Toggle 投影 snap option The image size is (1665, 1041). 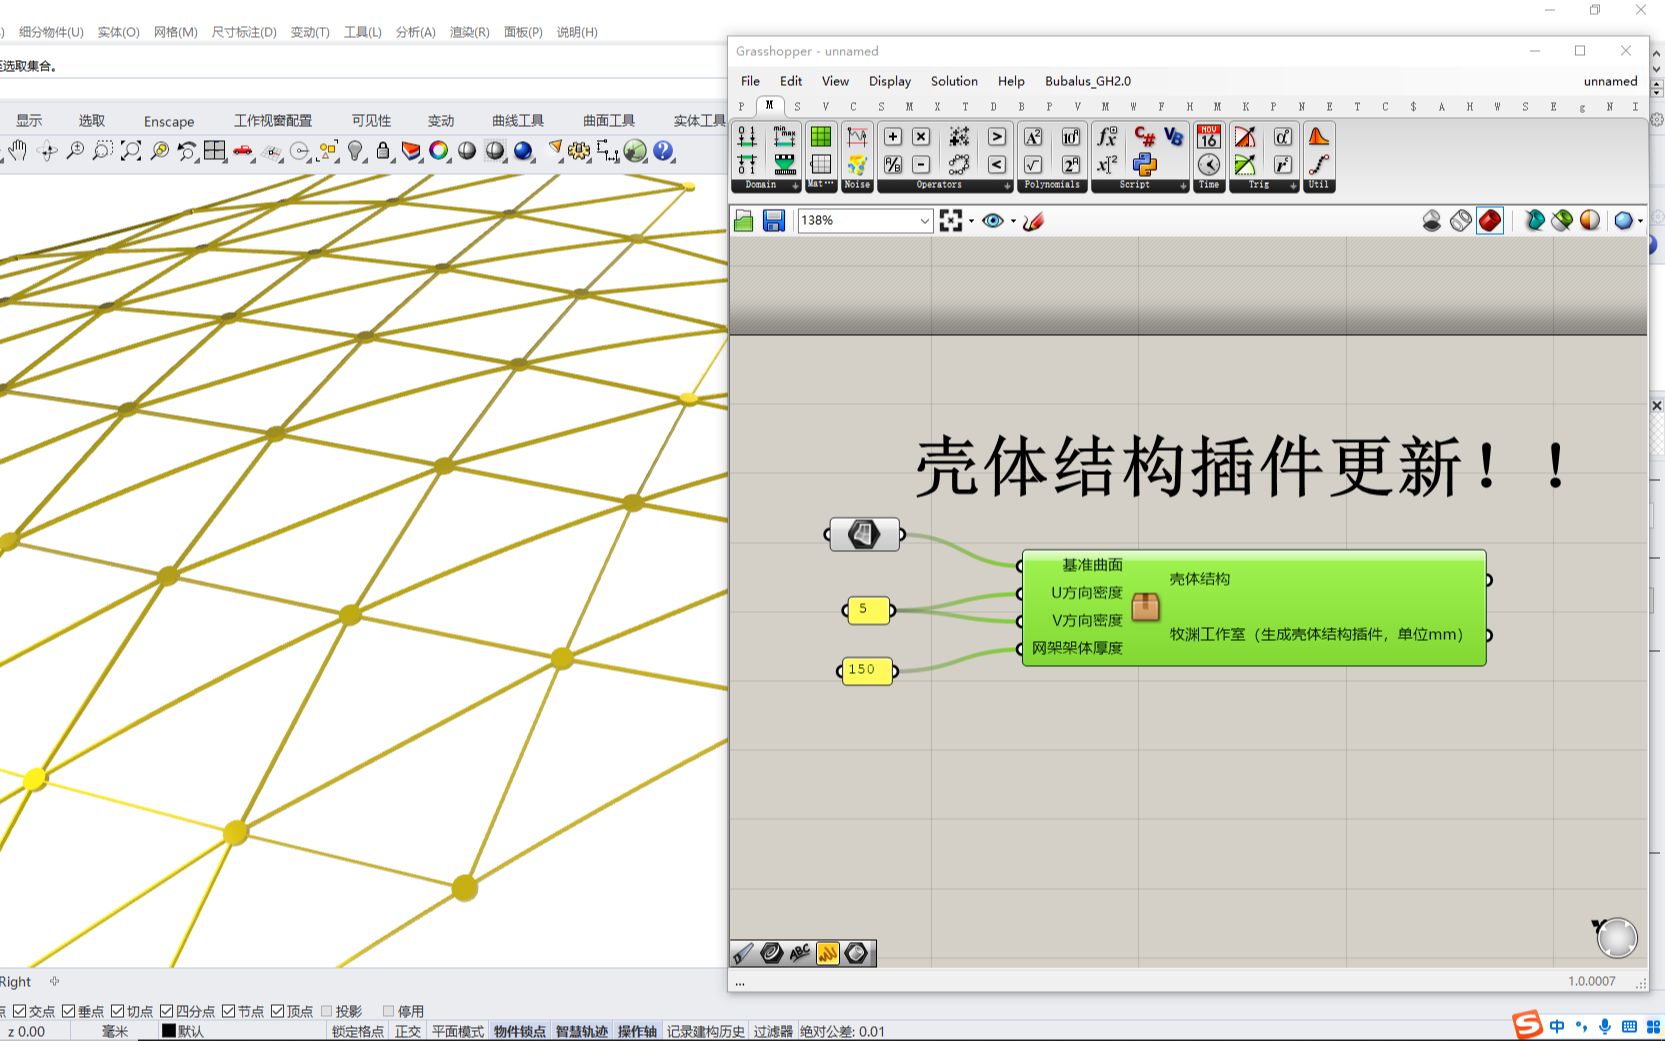(x=326, y=1011)
